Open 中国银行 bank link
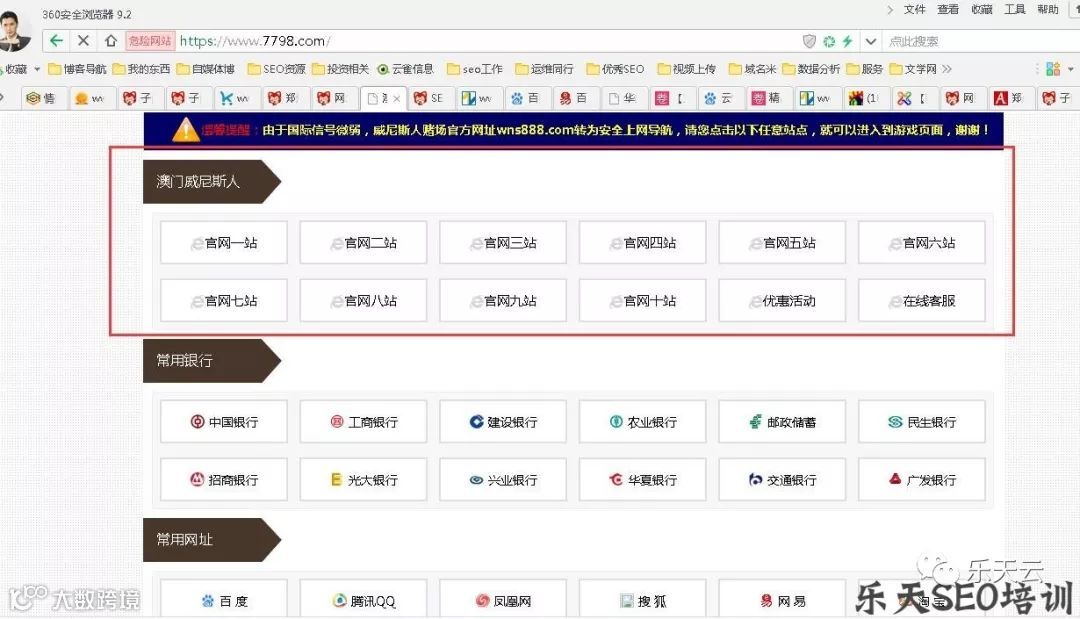The width and height of the screenshot is (1080, 619). (x=224, y=421)
